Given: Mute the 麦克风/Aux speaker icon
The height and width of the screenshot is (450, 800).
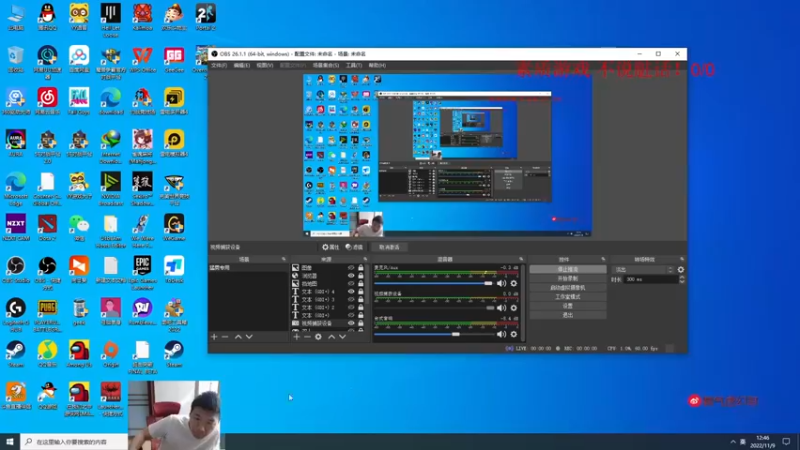Looking at the screenshot, I should [x=502, y=283].
